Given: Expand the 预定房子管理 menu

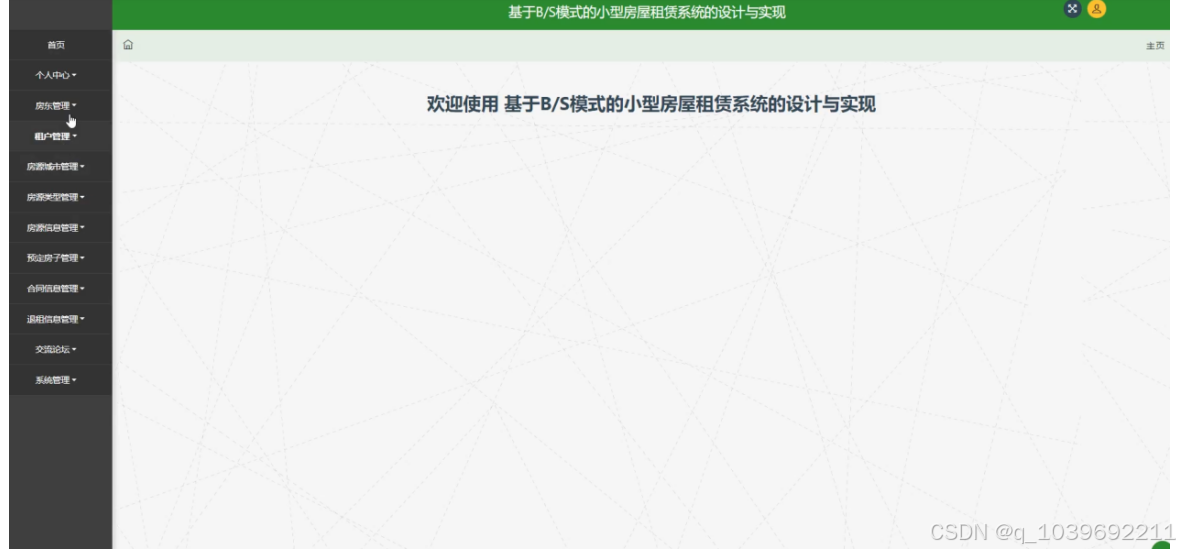Looking at the screenshot, I should [x=56, y=258].
